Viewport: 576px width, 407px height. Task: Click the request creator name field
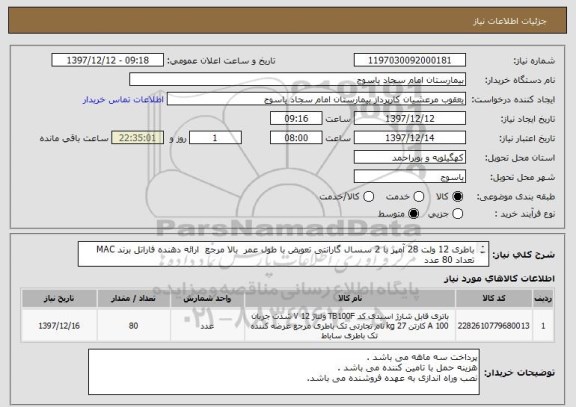point(316,99)
